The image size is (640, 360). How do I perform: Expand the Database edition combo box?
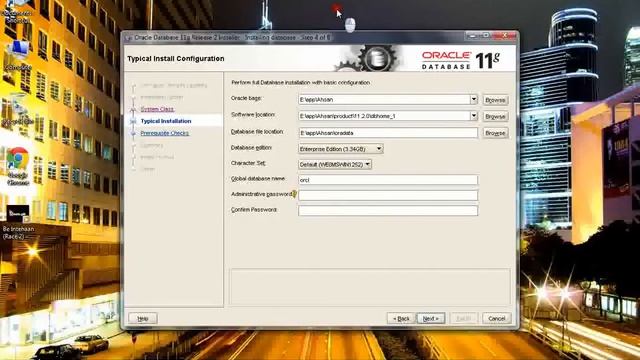[341, 149]
